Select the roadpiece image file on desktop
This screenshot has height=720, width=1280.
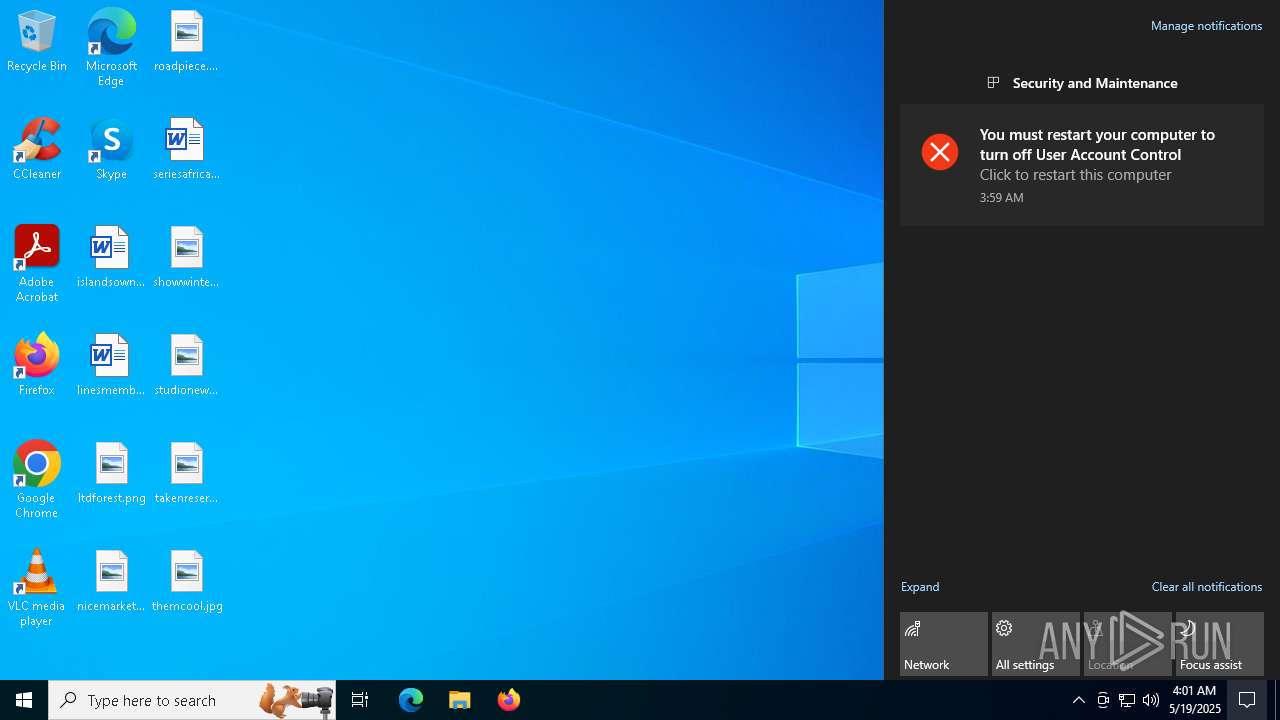point(186,42)
